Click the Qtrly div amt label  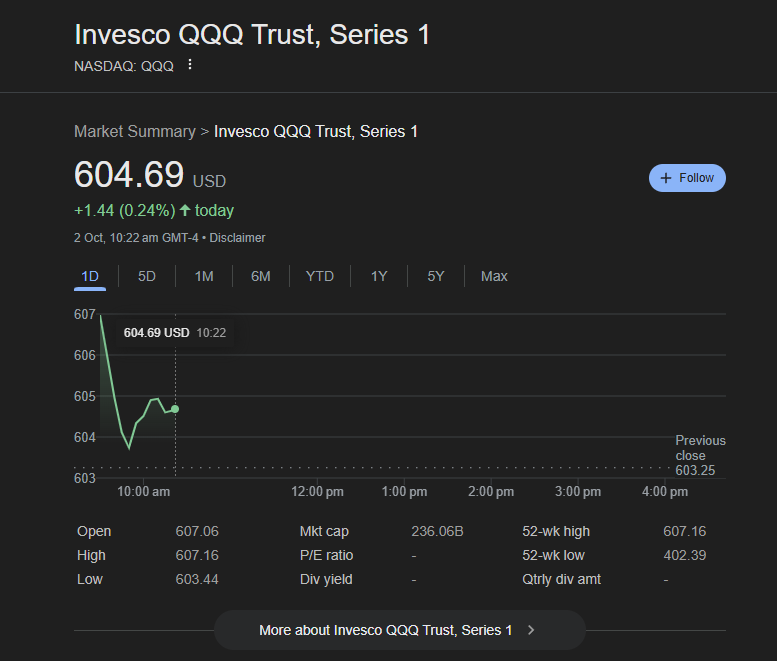[561, 579]
